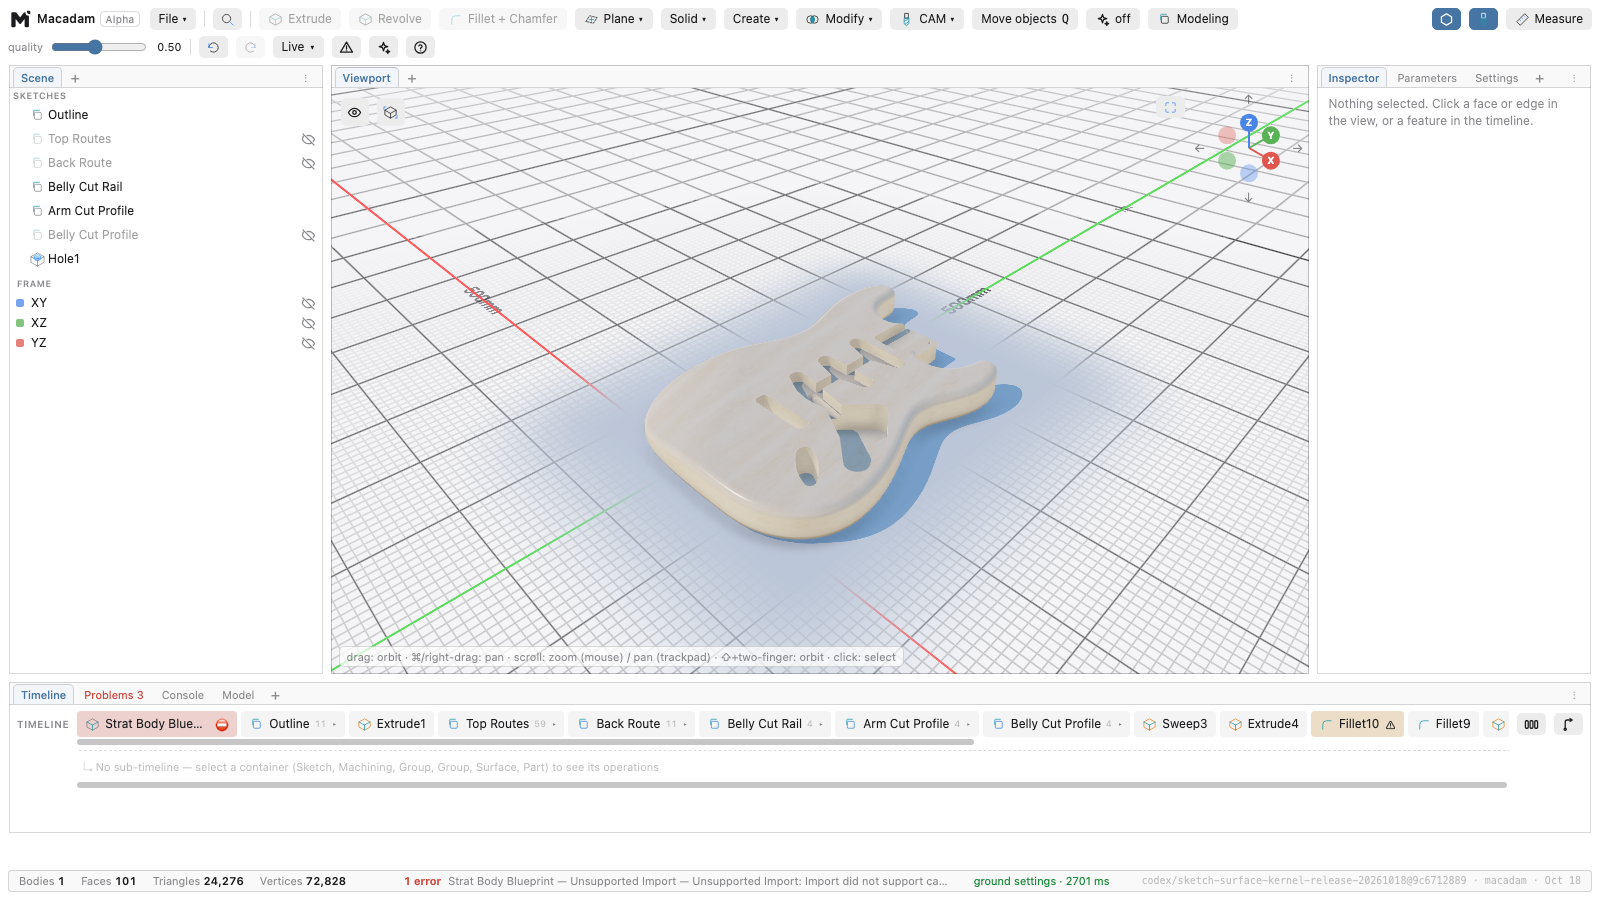The height and width of the screenshot is (900, 1600).
Task: Click the search magnifier icon in toolbar
Action: [227, 19]
